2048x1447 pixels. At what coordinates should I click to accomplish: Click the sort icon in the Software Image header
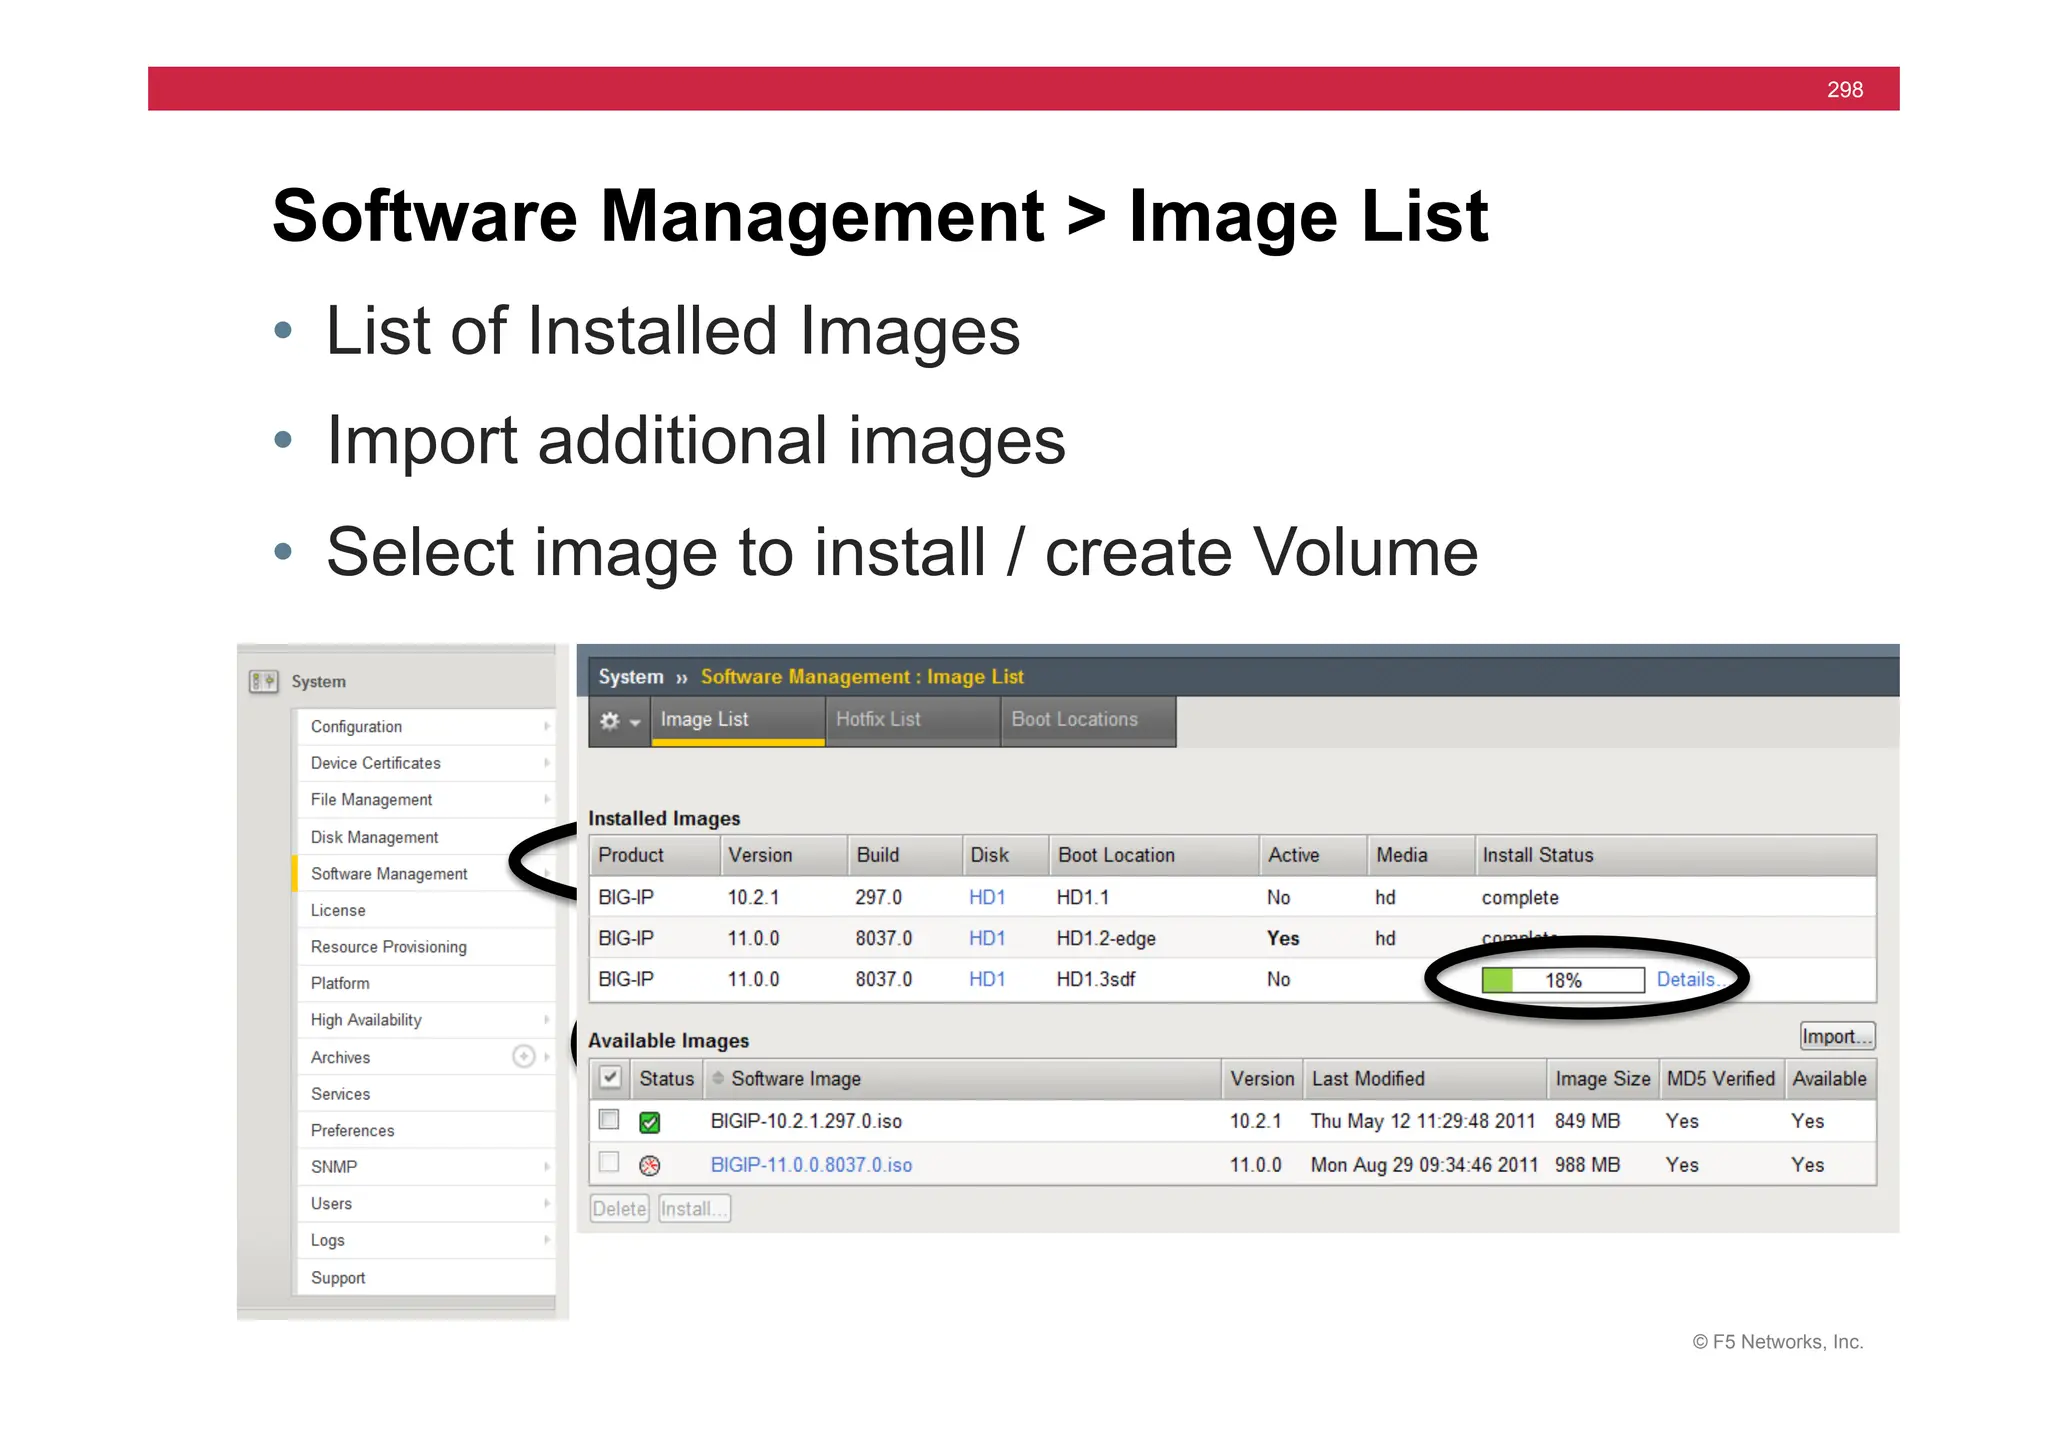pyautogui.click(x=718, y=1078)
